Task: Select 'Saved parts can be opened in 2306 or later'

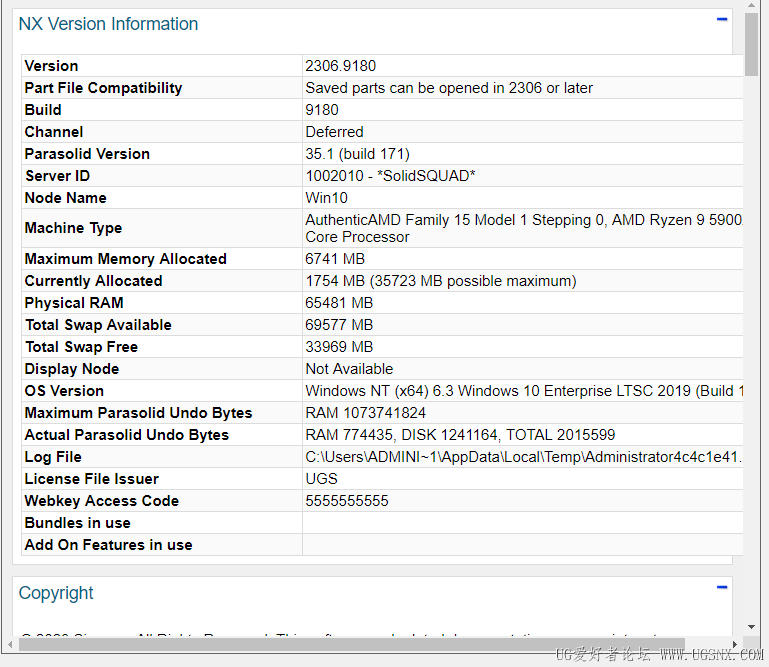Action: (449, 88)
